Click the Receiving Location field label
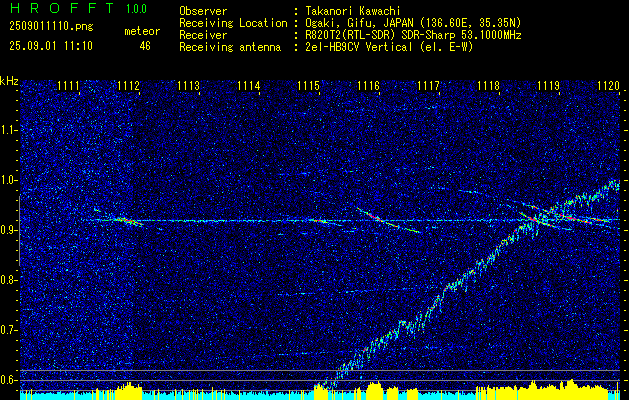This screenshot has width=629, height=400. pos(233,23)
